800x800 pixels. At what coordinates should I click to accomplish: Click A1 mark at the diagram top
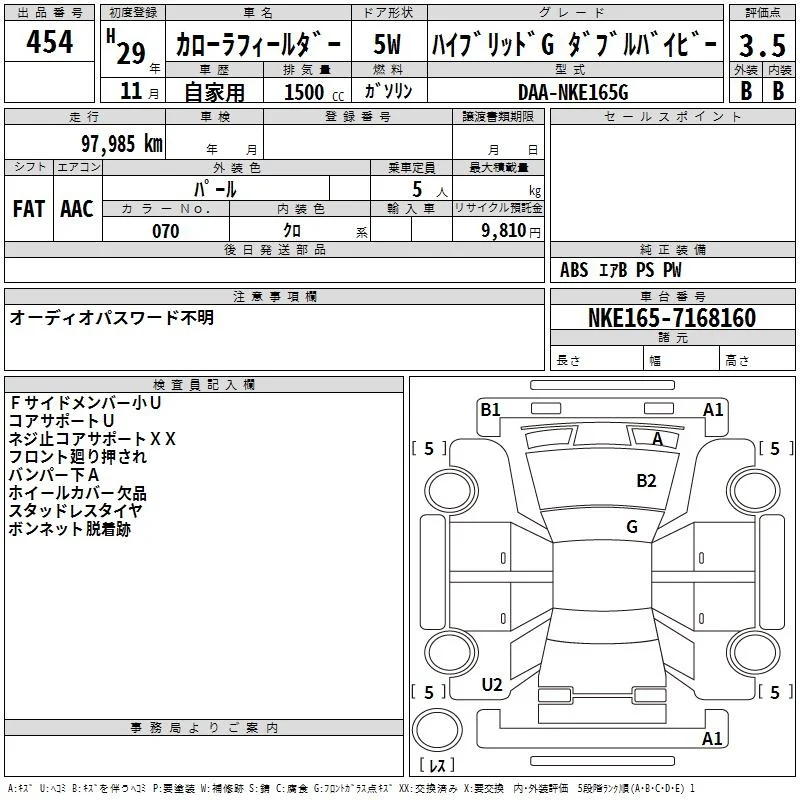(713, 410)
